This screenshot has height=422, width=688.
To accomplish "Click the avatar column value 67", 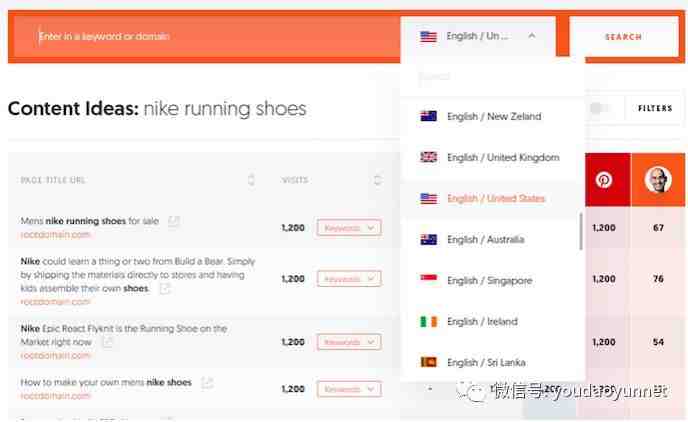I will (658, 228).
